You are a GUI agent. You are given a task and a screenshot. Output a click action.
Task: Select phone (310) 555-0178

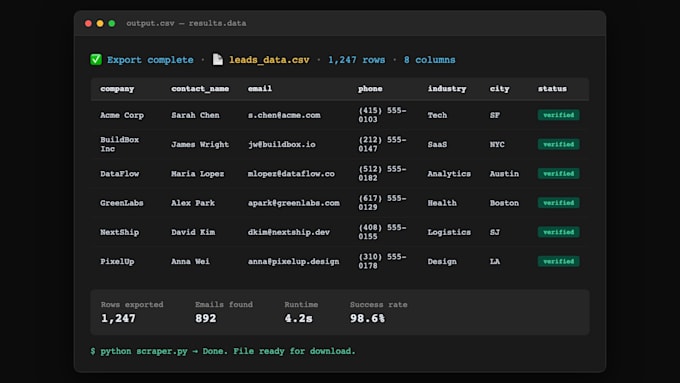[382, 261]
